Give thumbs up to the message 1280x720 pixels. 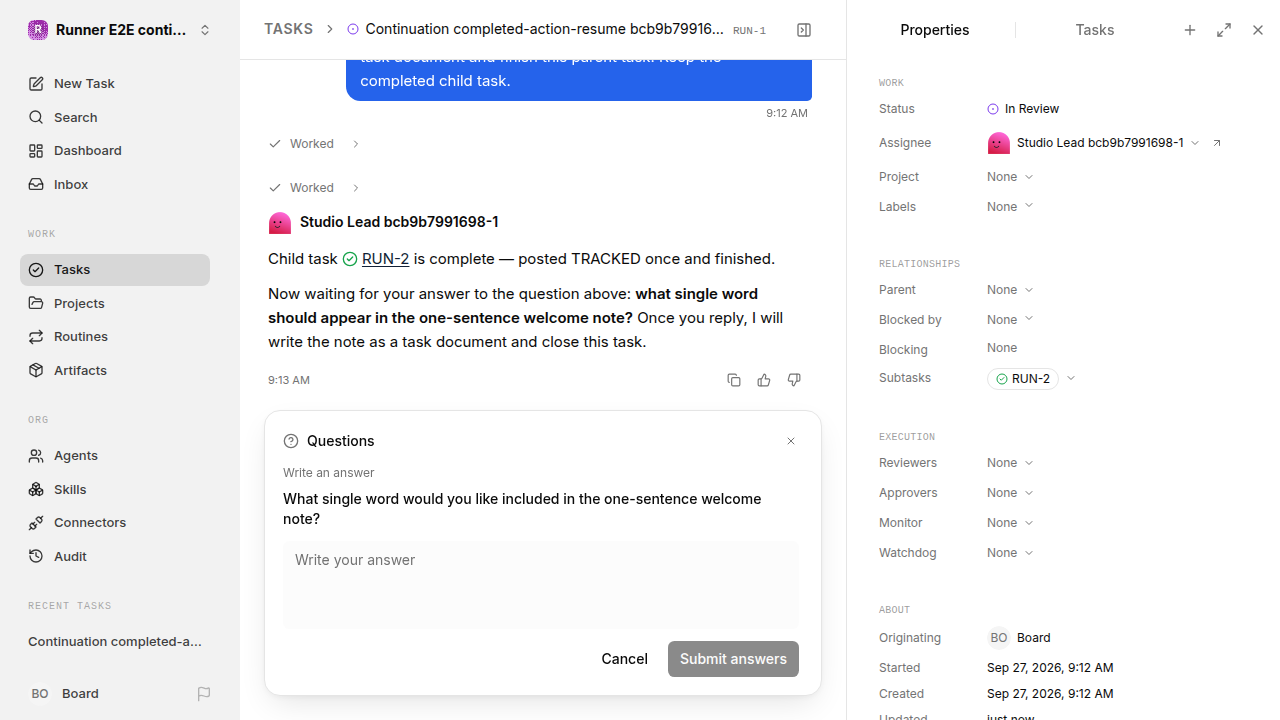764,380
